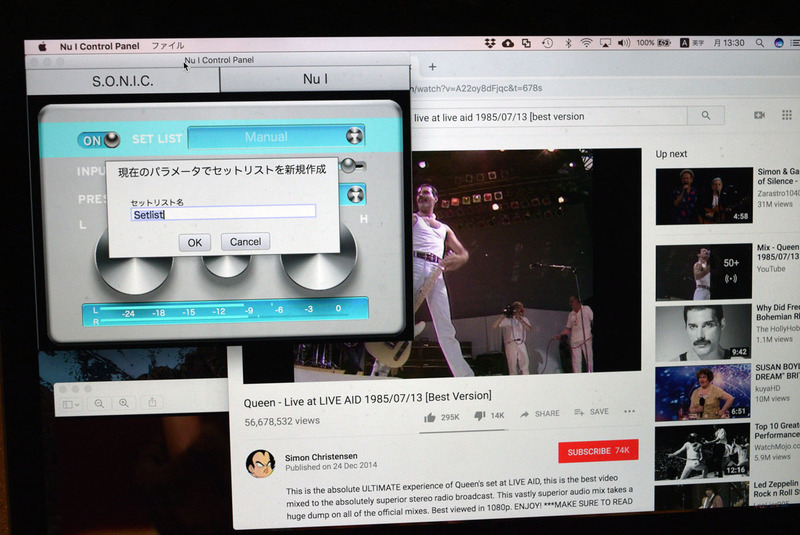Viewport: 800px width, 535px height.
Task: Open the Susan Boyle 6:51 video thumbnail
Action: [702, 392]
